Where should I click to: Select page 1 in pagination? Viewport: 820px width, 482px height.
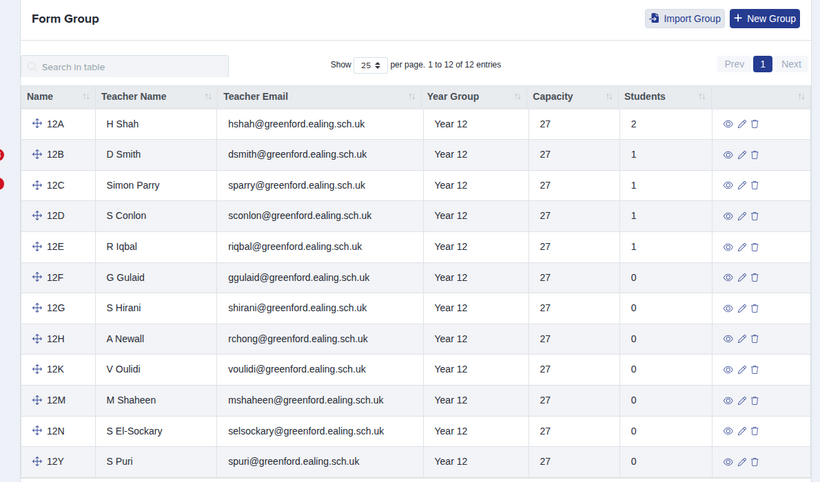pos(762,64)
